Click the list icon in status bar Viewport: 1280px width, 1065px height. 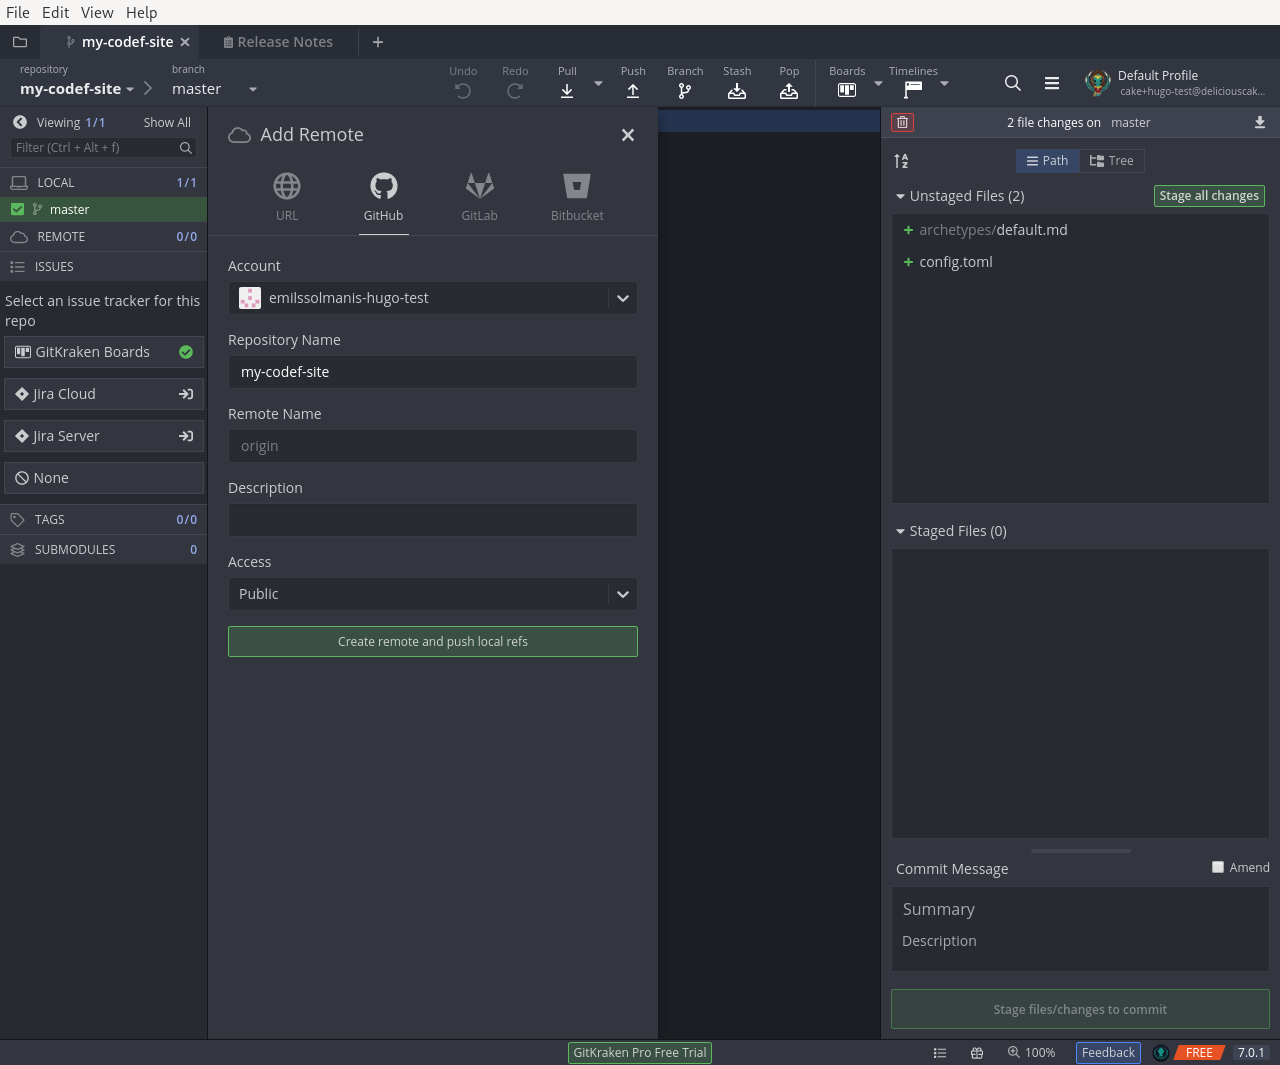pyautogui.click(x=940, y=1053)
